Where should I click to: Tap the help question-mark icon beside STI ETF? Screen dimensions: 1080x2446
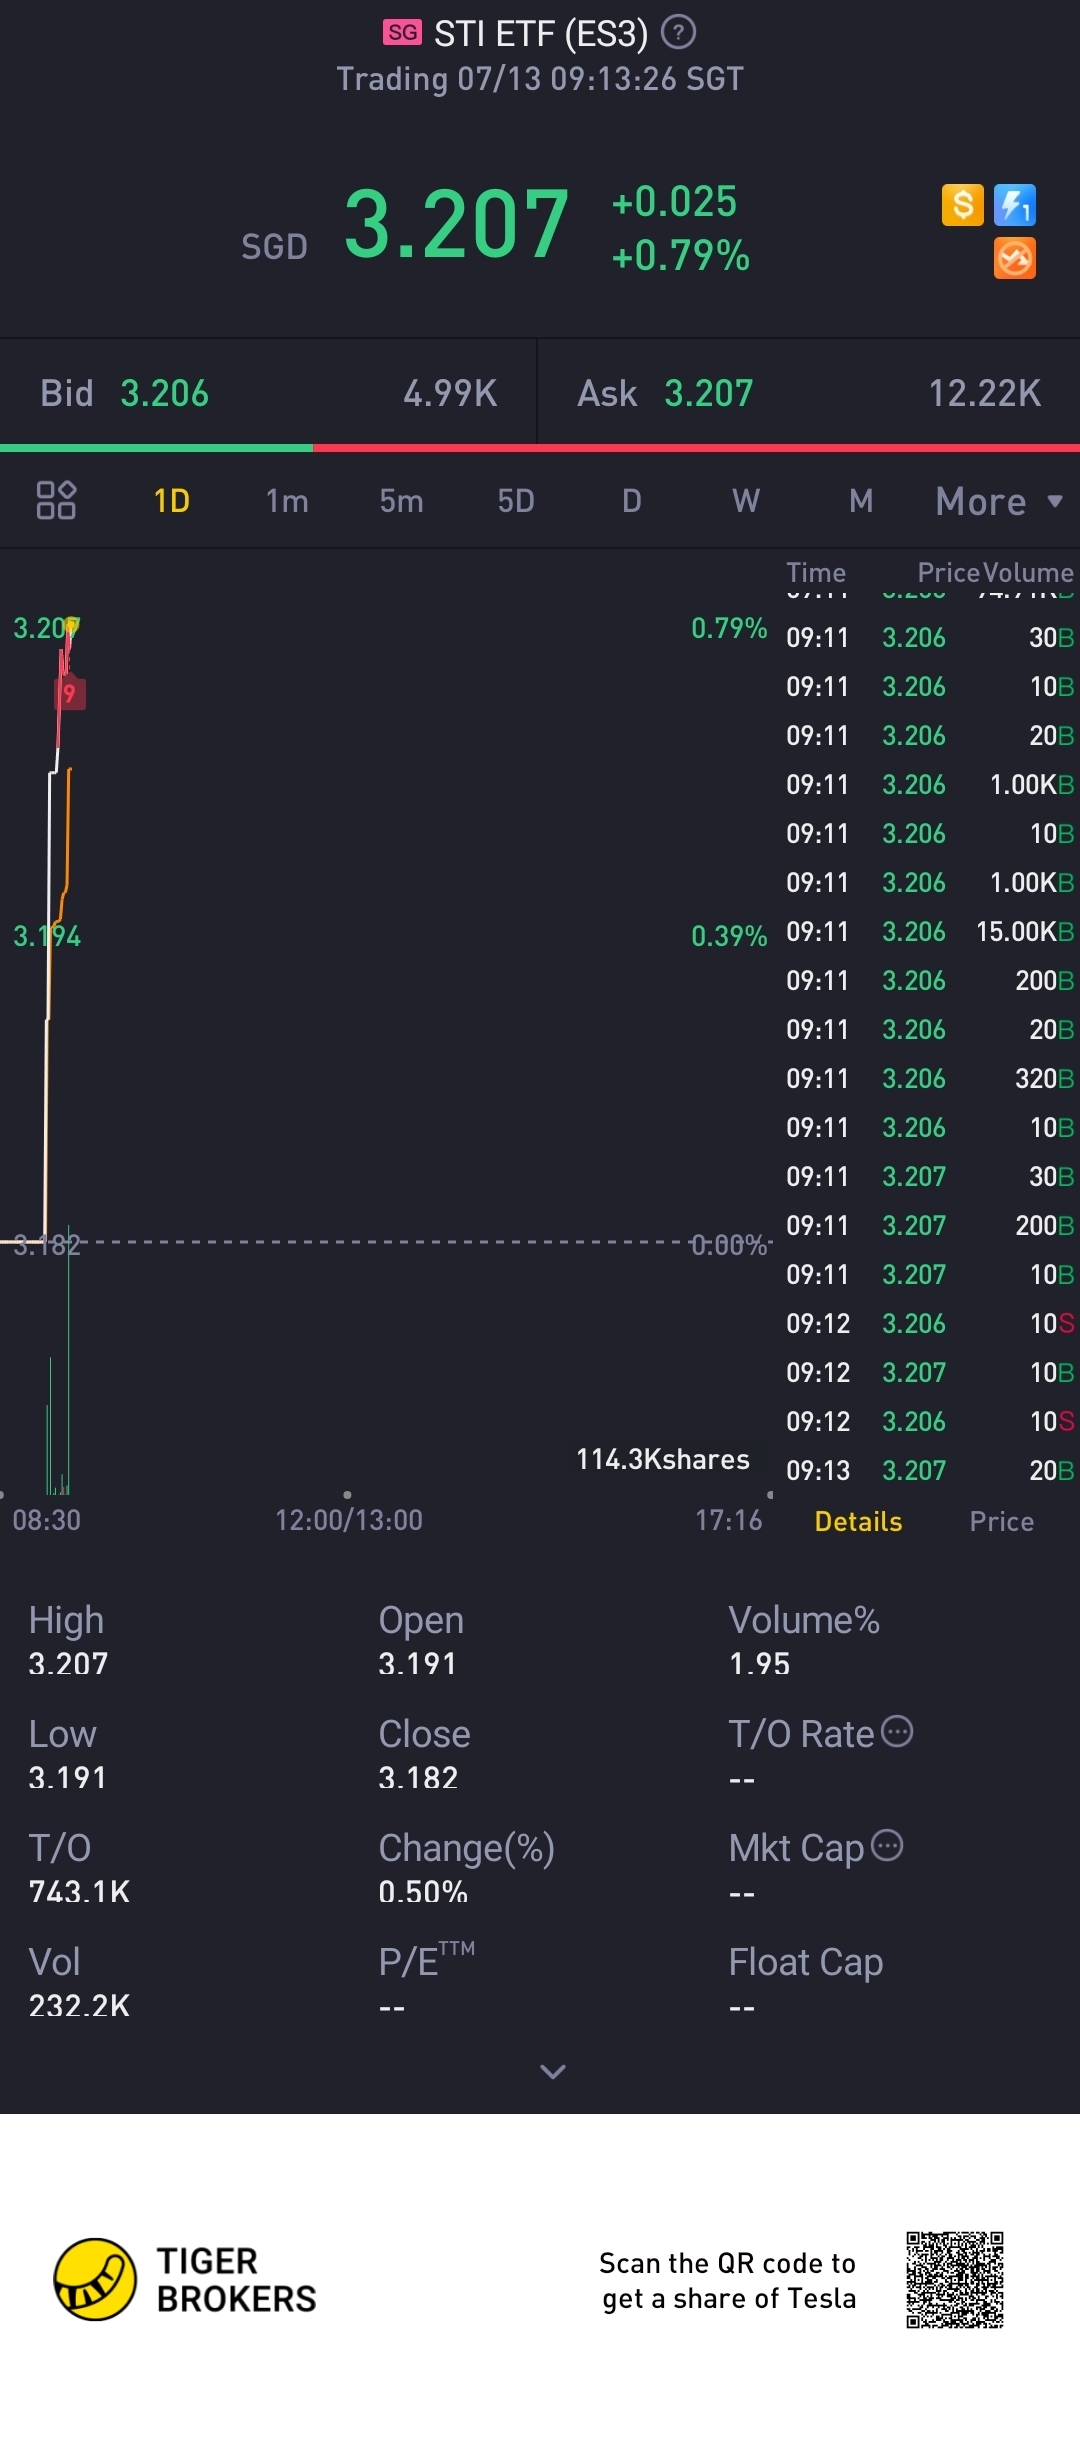click(679, 33)
